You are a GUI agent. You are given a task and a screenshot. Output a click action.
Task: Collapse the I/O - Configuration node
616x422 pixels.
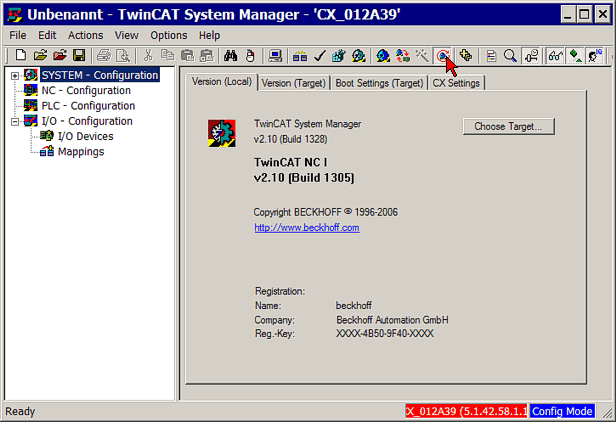coord(15,121)
